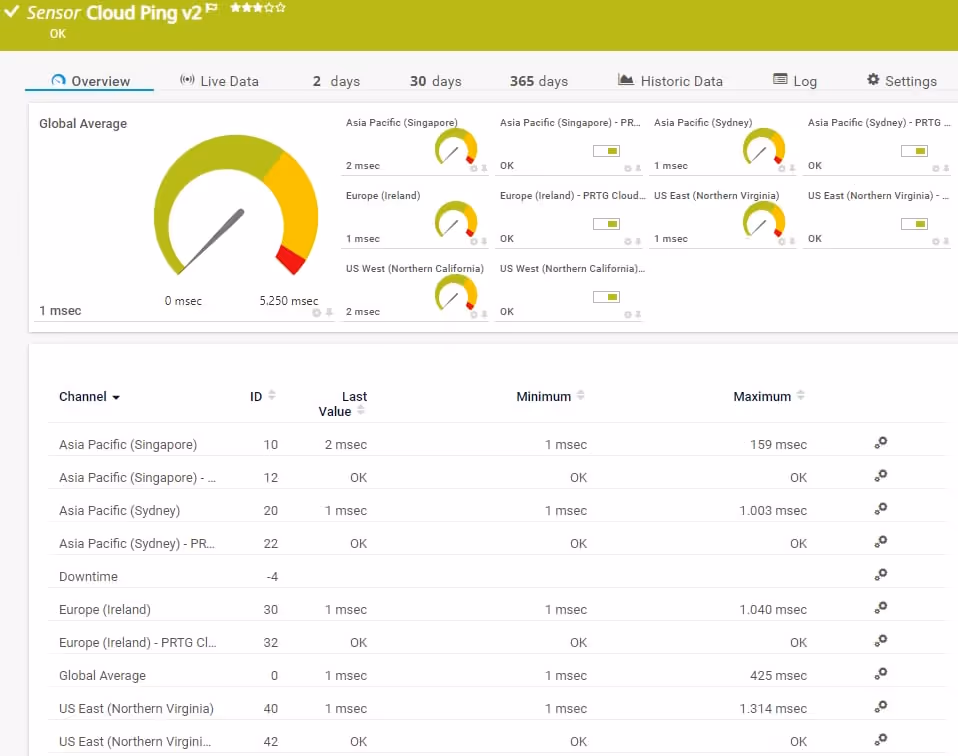Click the flag icon beside Cloud Ping v2

click(x=212, y=9)
